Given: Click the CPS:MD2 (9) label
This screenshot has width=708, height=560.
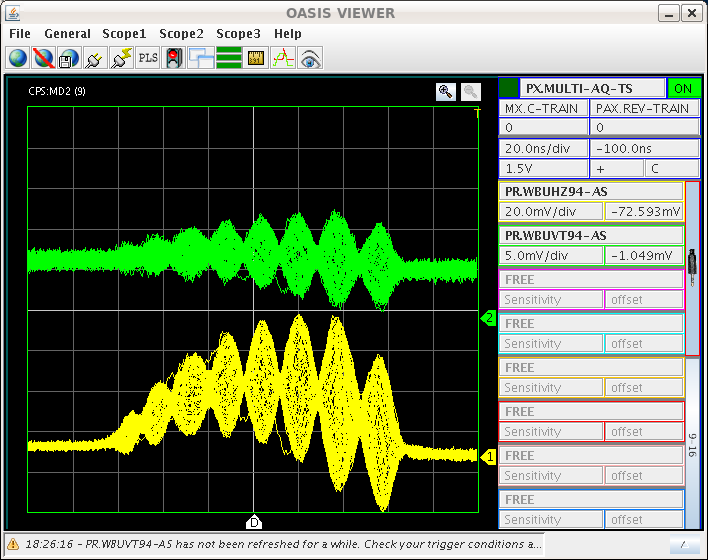Looking at the screenshot, I should pos(57,91).
